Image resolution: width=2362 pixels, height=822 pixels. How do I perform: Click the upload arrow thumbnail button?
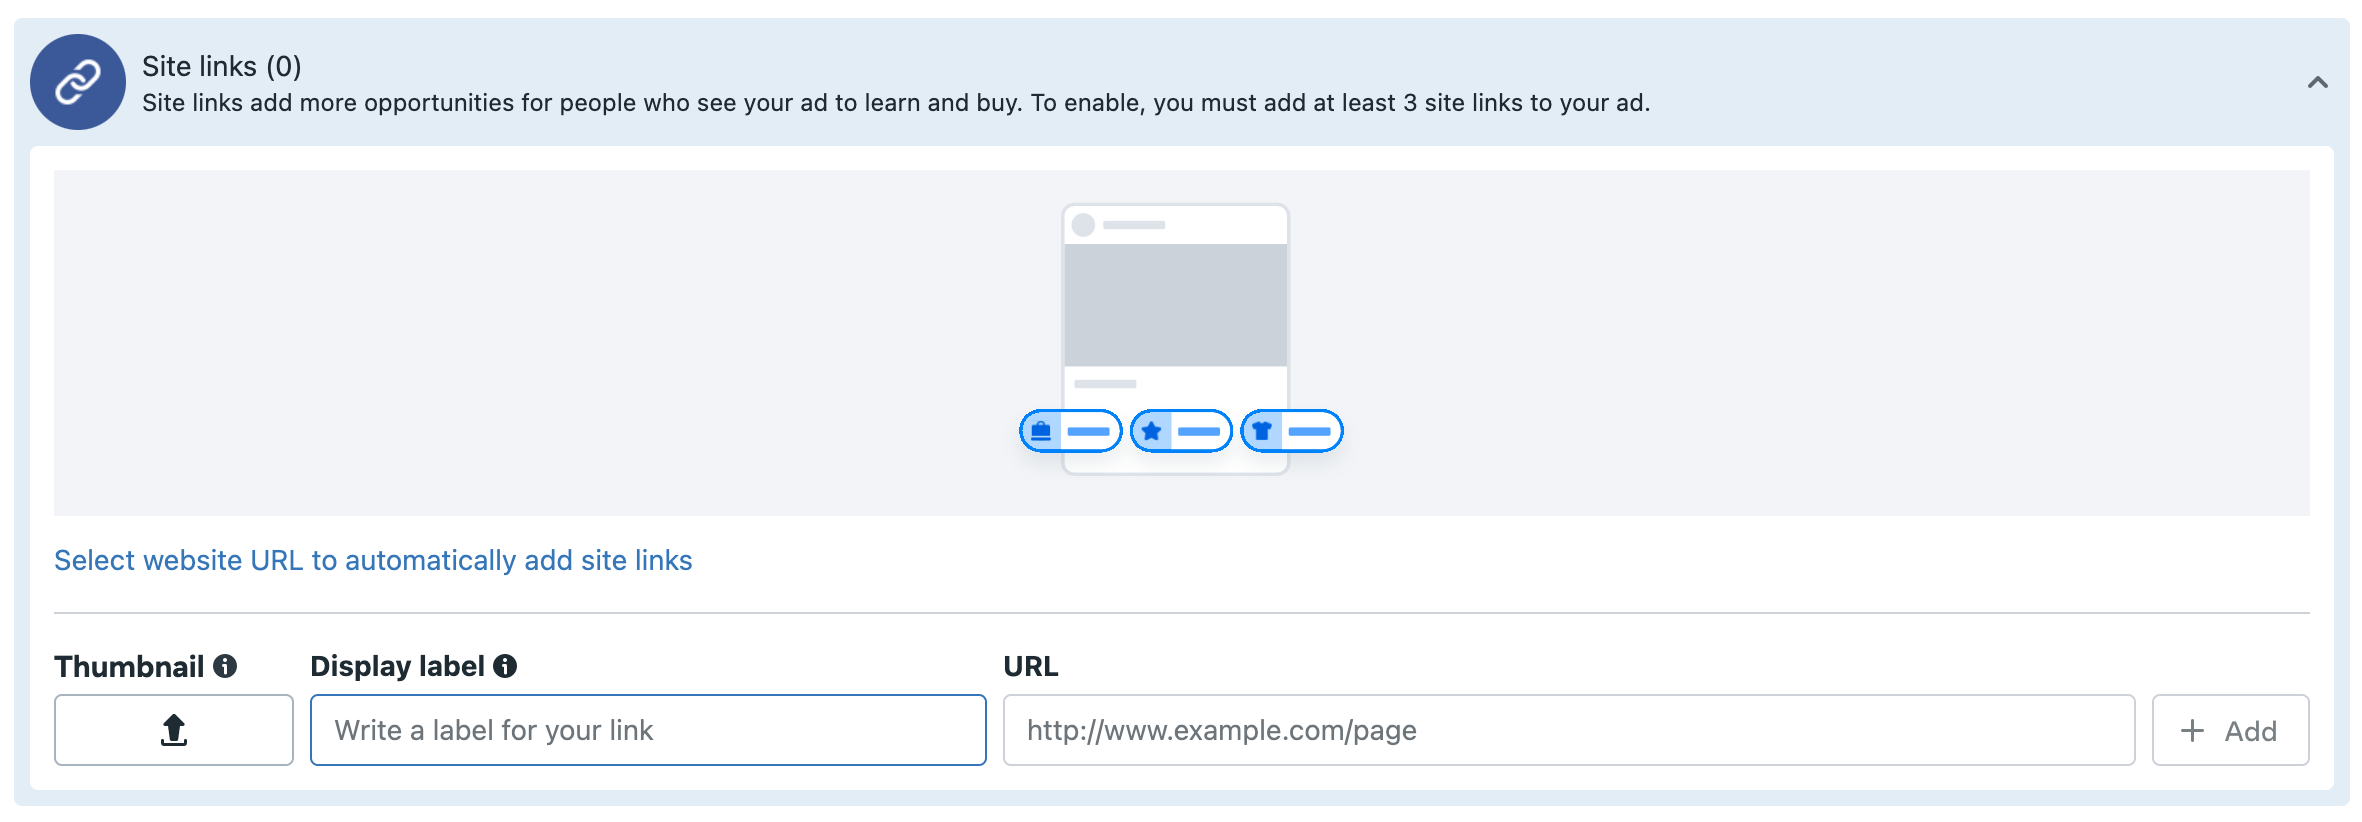pos(174,730)
